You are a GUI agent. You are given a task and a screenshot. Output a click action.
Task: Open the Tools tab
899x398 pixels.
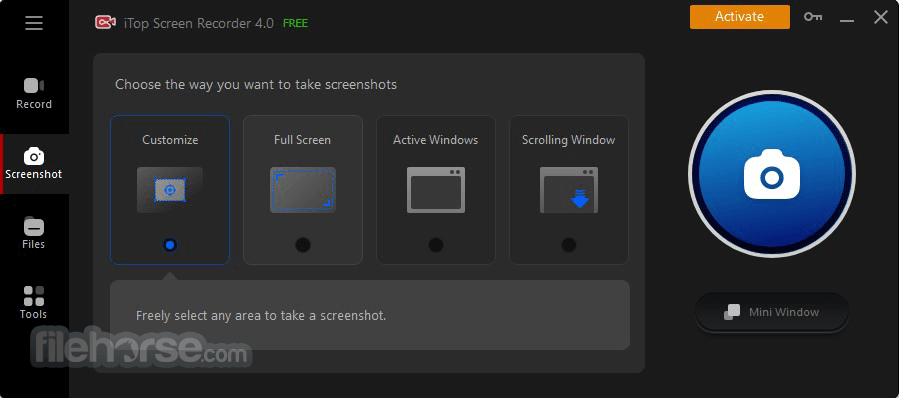(34, 303)
